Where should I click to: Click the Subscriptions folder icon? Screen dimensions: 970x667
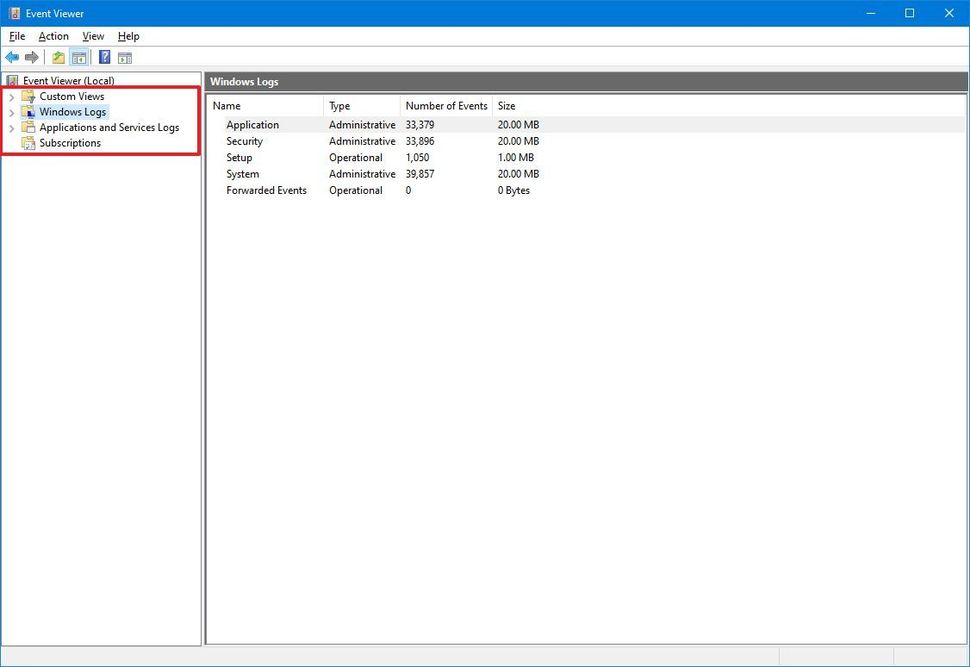28,143
